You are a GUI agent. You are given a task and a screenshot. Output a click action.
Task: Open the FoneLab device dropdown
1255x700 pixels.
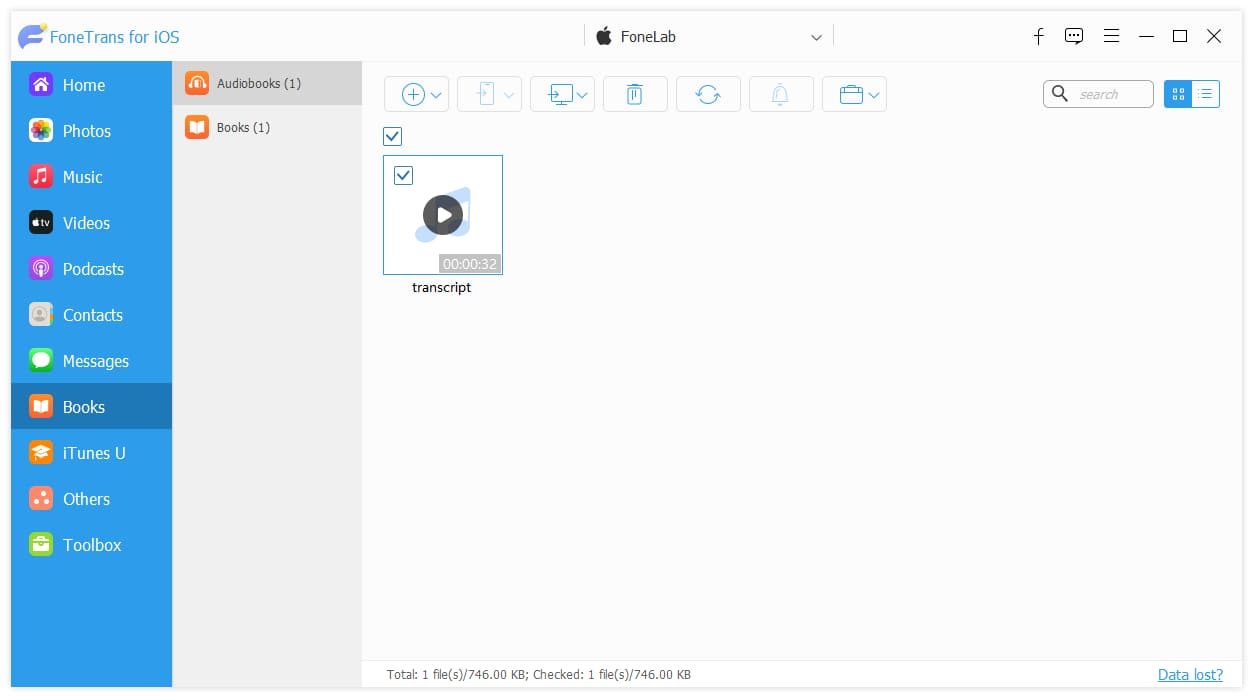[x=816, y=37]
